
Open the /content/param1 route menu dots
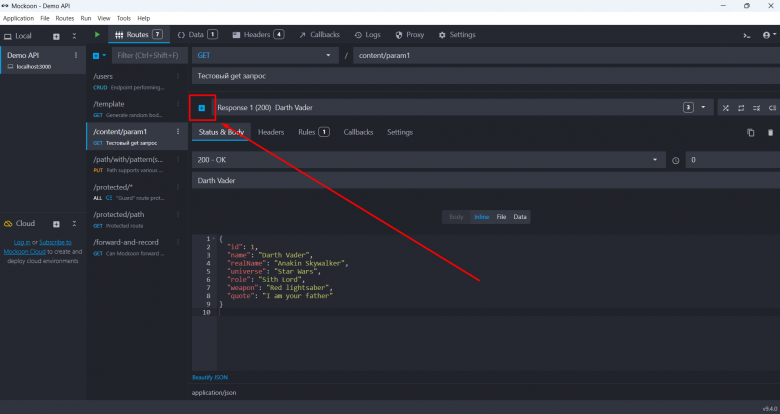[x=178, y=132]
